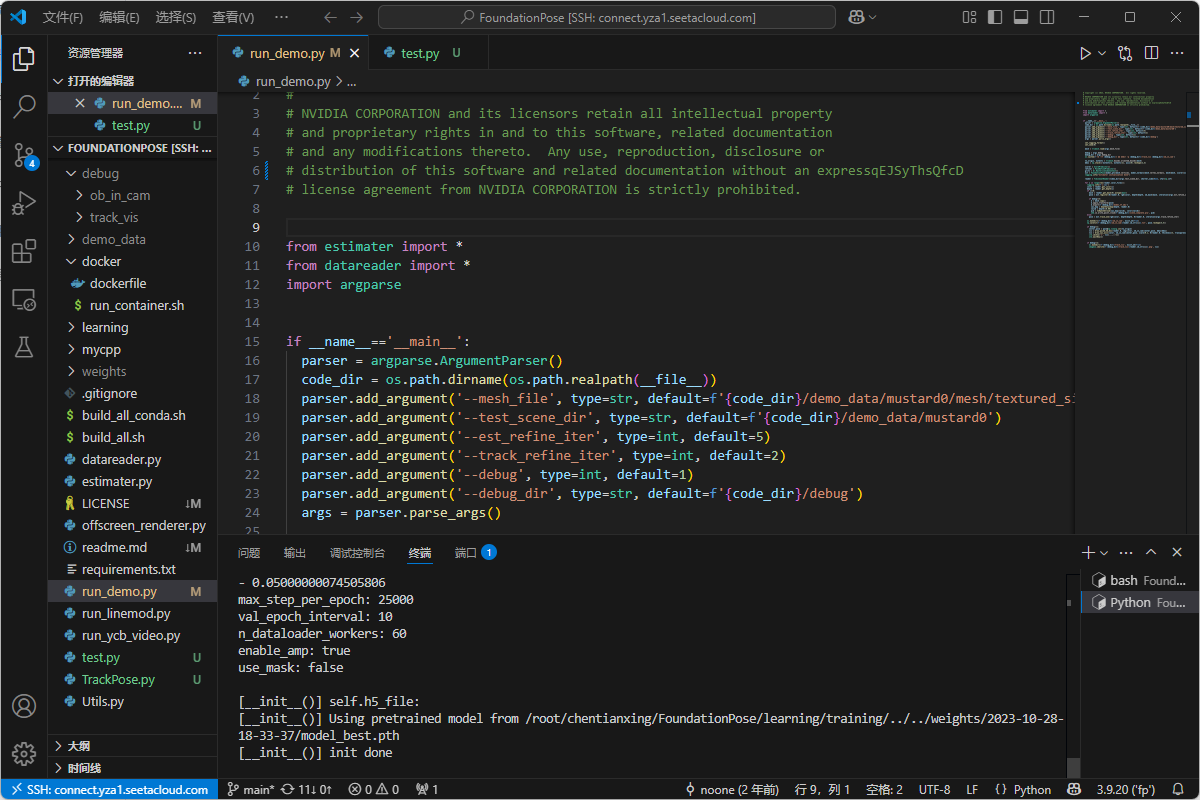Open the 文件(F) menu
The height and width of the screenshot is (800, 1200).
tap(63, 17)
